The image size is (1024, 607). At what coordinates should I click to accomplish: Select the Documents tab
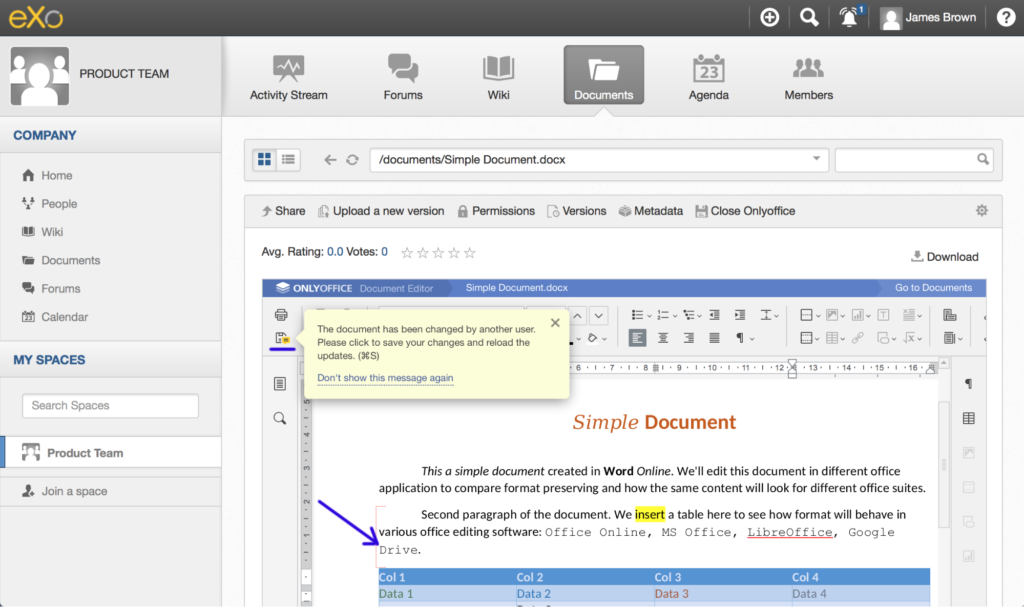pos(603,74)
